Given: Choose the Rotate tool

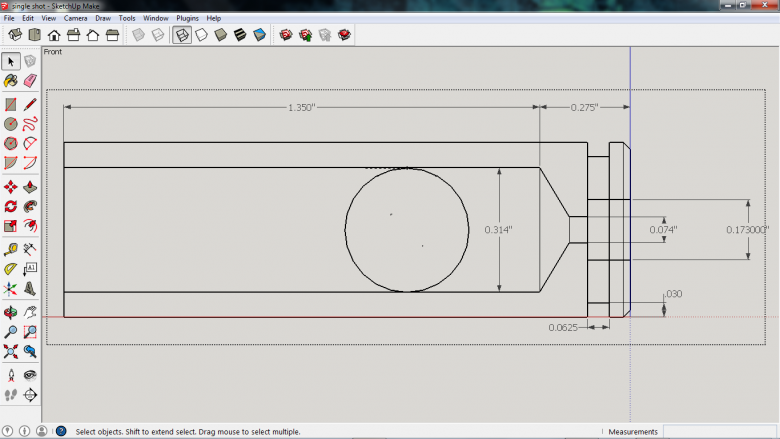Looking at the screenshot, I should click(11, 206).
